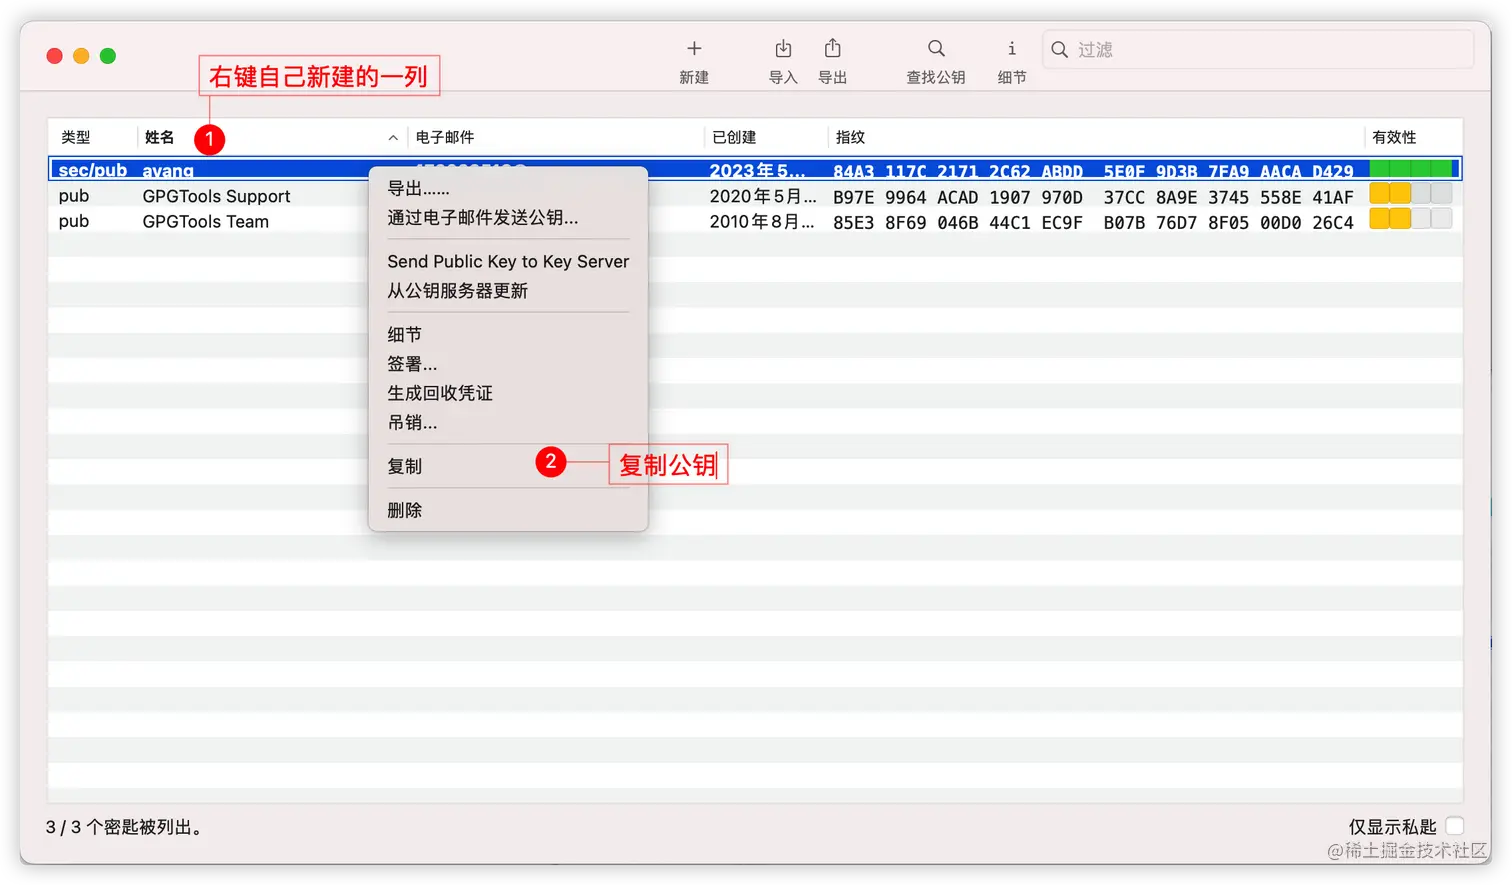
Task: Open the 细节 info toolbar icon
Action: (x=1011, y=49)
